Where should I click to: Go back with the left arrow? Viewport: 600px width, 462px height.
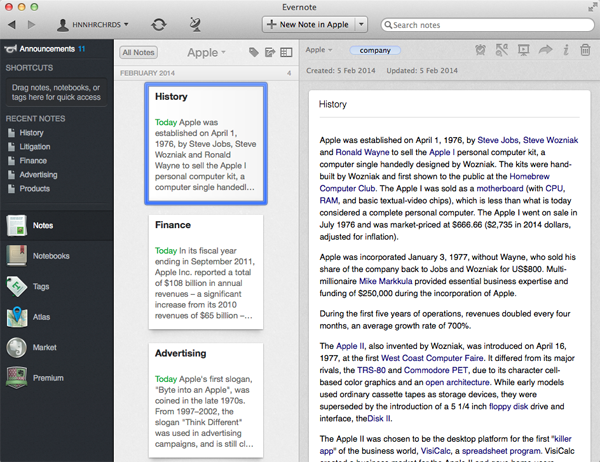12,25
